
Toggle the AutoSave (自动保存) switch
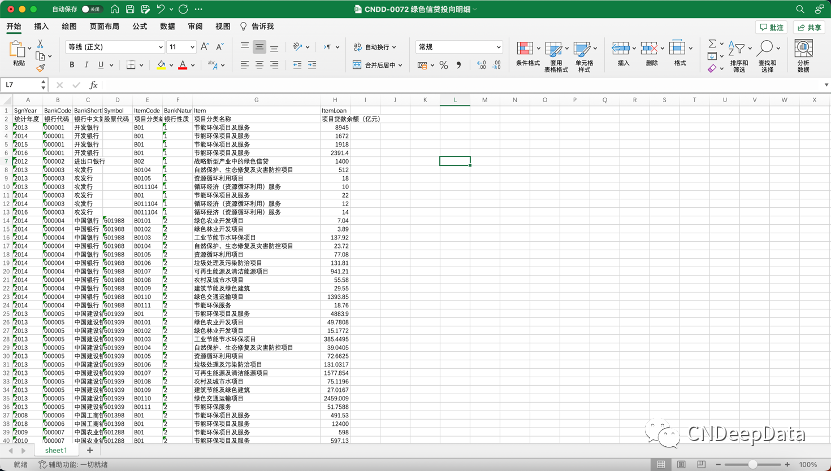pyautogui.click(x=92, y=9)
